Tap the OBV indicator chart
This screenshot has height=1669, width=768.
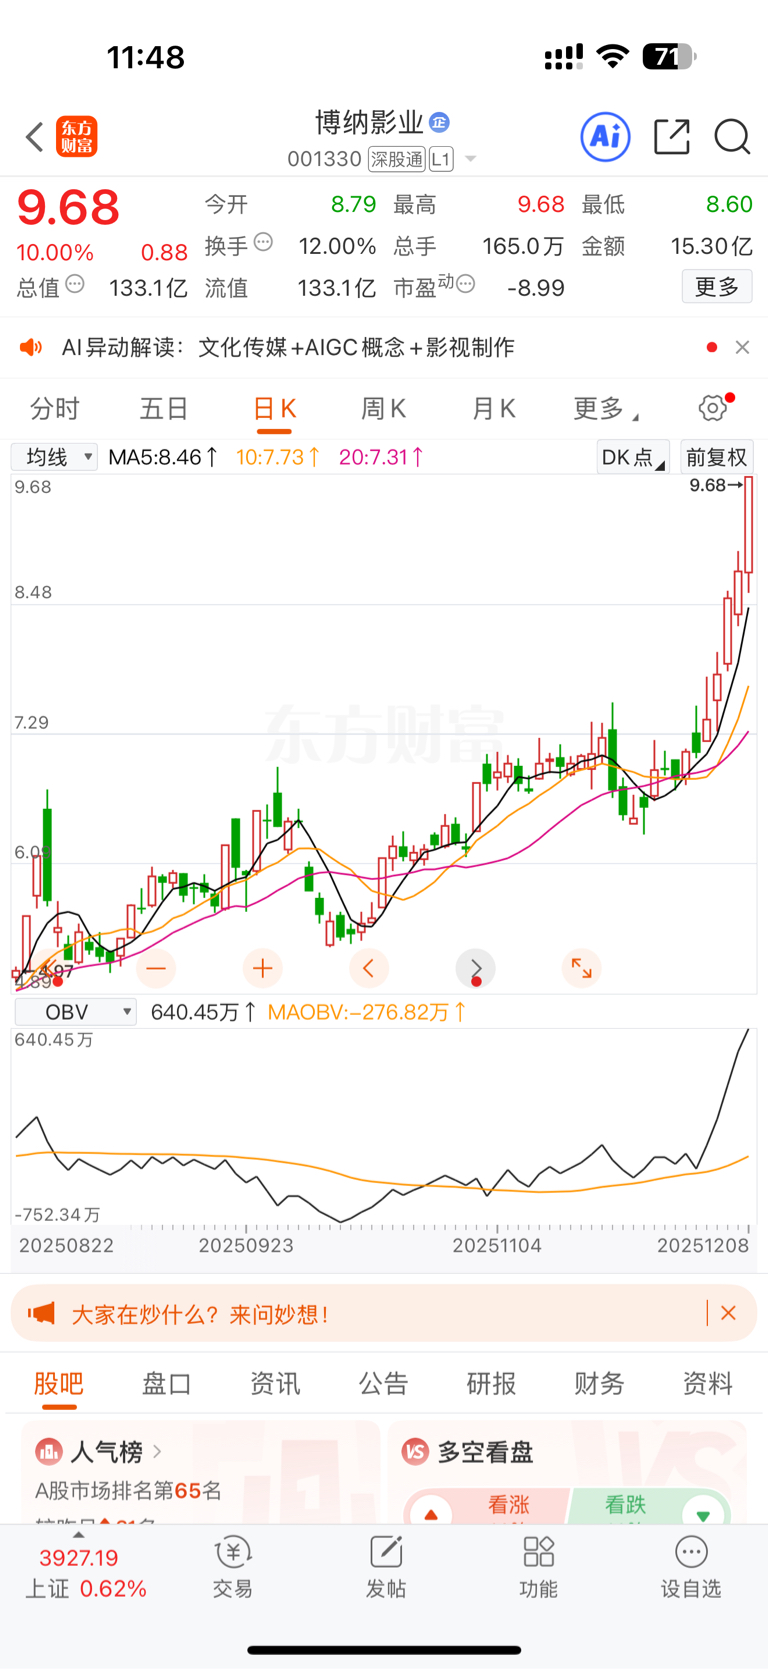point(384,1127)
